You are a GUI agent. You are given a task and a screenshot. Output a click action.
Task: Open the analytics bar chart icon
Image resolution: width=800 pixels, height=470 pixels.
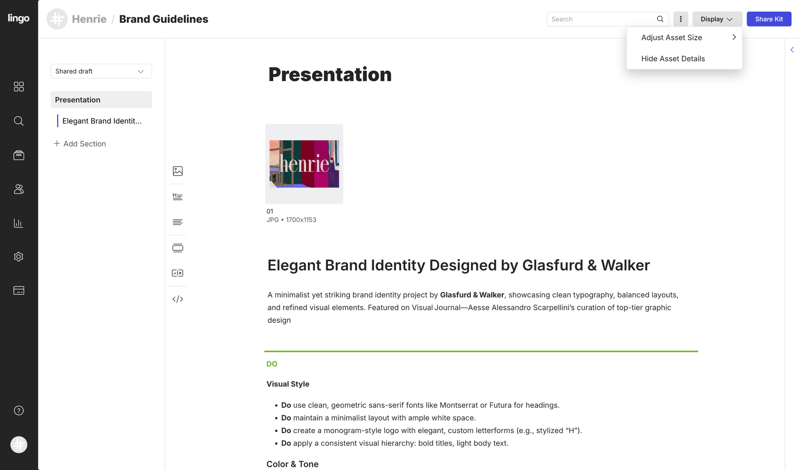click(18, 223)
